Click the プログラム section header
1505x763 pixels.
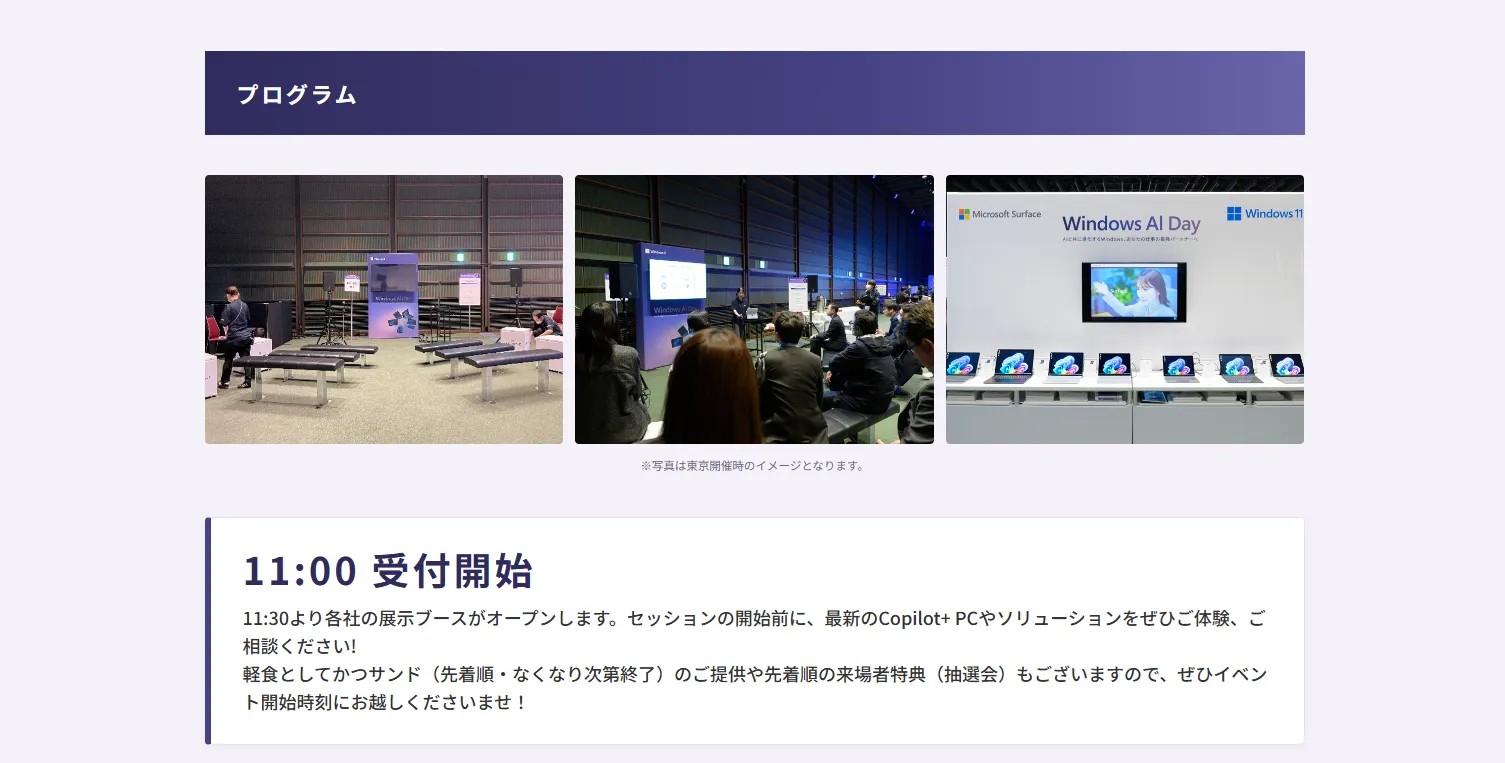[x=755, y=93]
